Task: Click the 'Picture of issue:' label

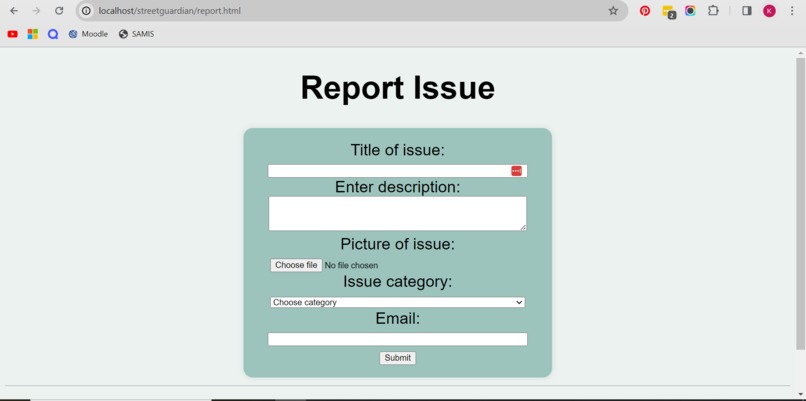Action: coord(397,244)
